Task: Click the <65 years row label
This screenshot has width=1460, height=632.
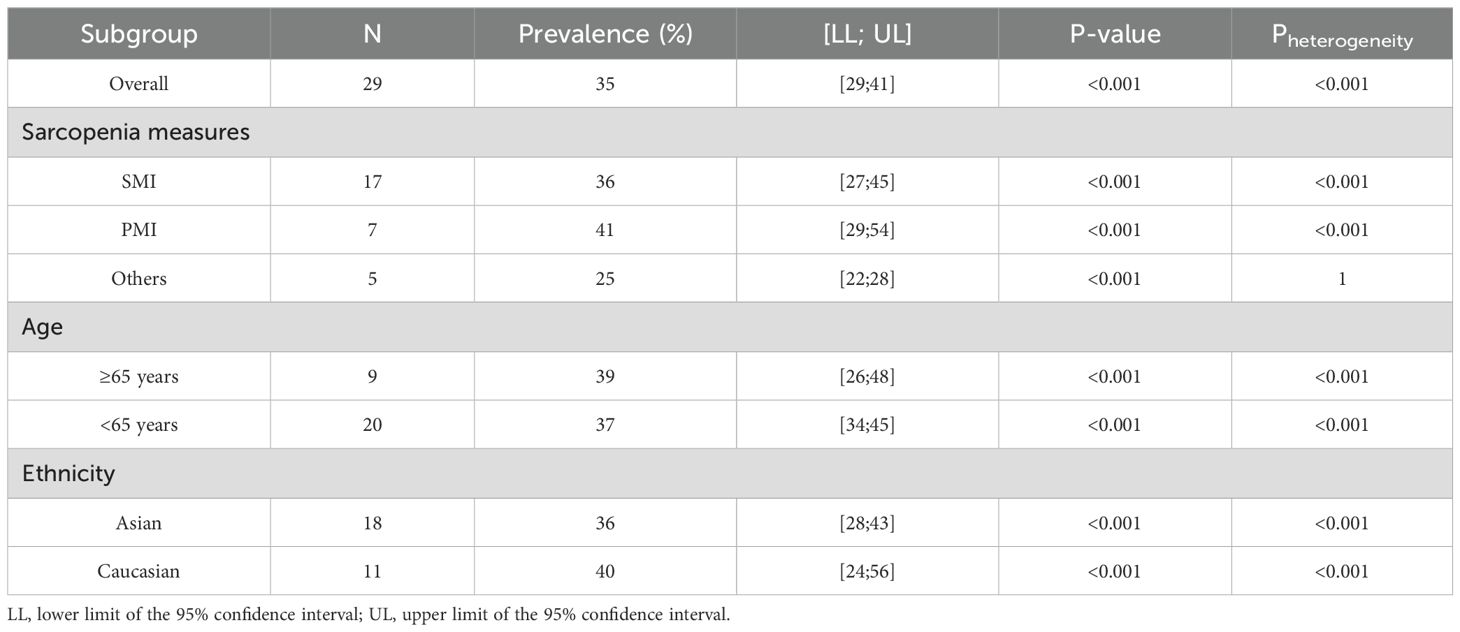Action: tap(139, 425)
